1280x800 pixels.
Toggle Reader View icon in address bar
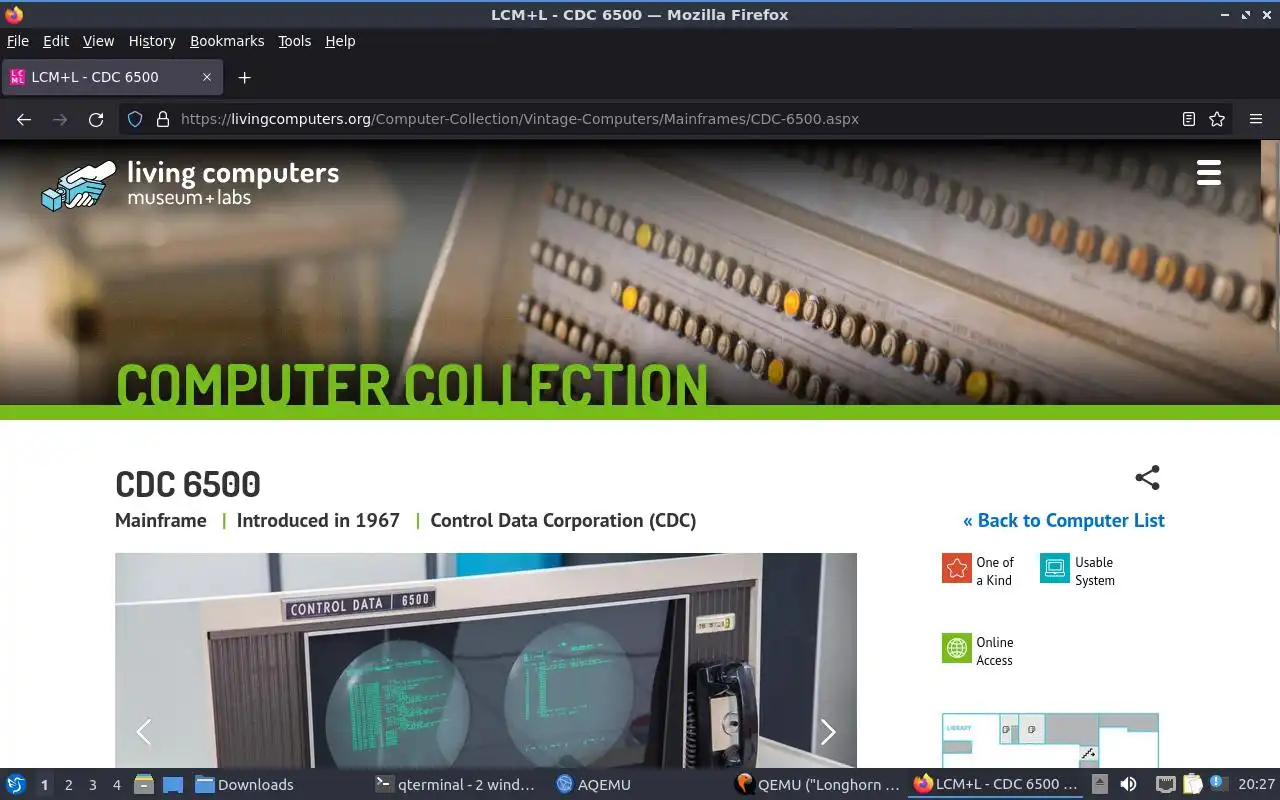pos(1188,119)
